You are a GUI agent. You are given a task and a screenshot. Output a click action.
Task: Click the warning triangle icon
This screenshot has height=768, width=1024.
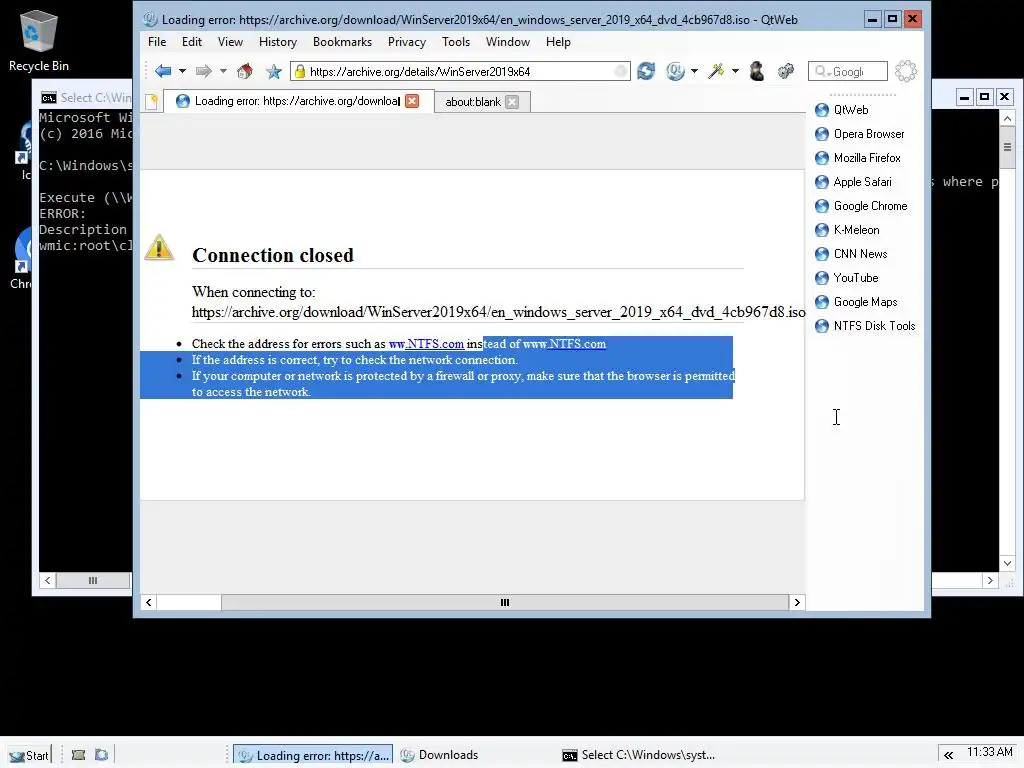(x=159, y=248)
